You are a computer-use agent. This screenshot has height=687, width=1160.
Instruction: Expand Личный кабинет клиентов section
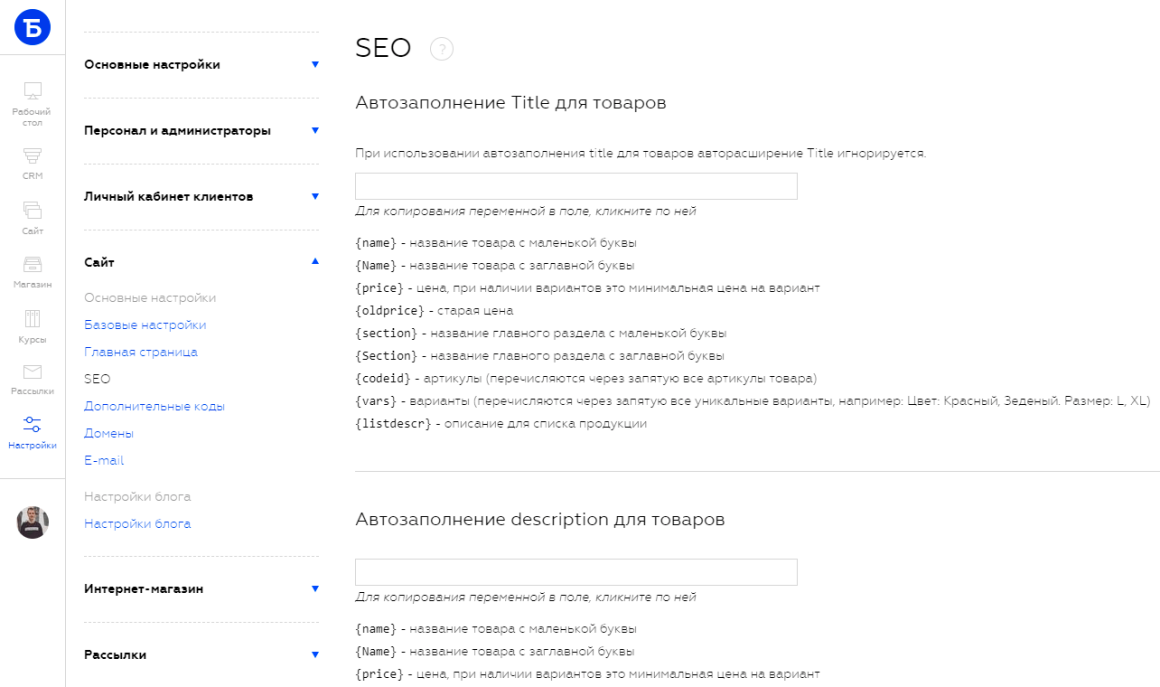(x=201, y=196)
